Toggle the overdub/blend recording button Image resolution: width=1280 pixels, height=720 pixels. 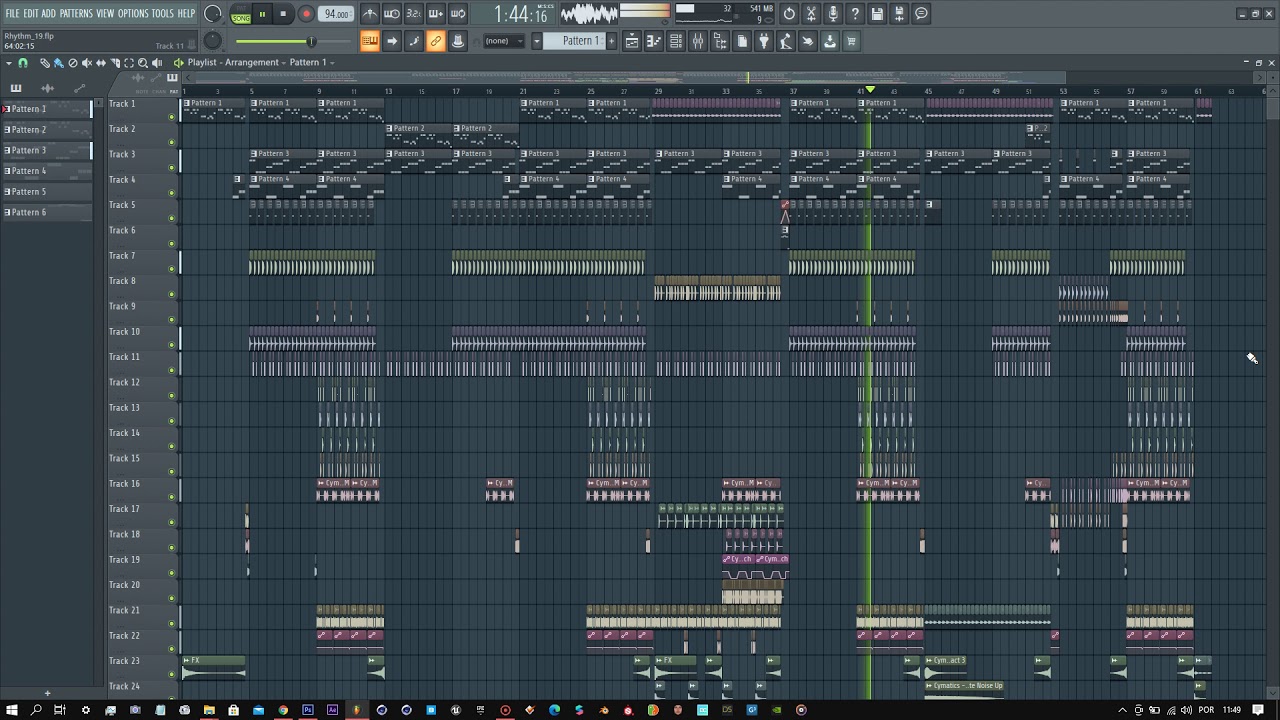coord(436,14)
